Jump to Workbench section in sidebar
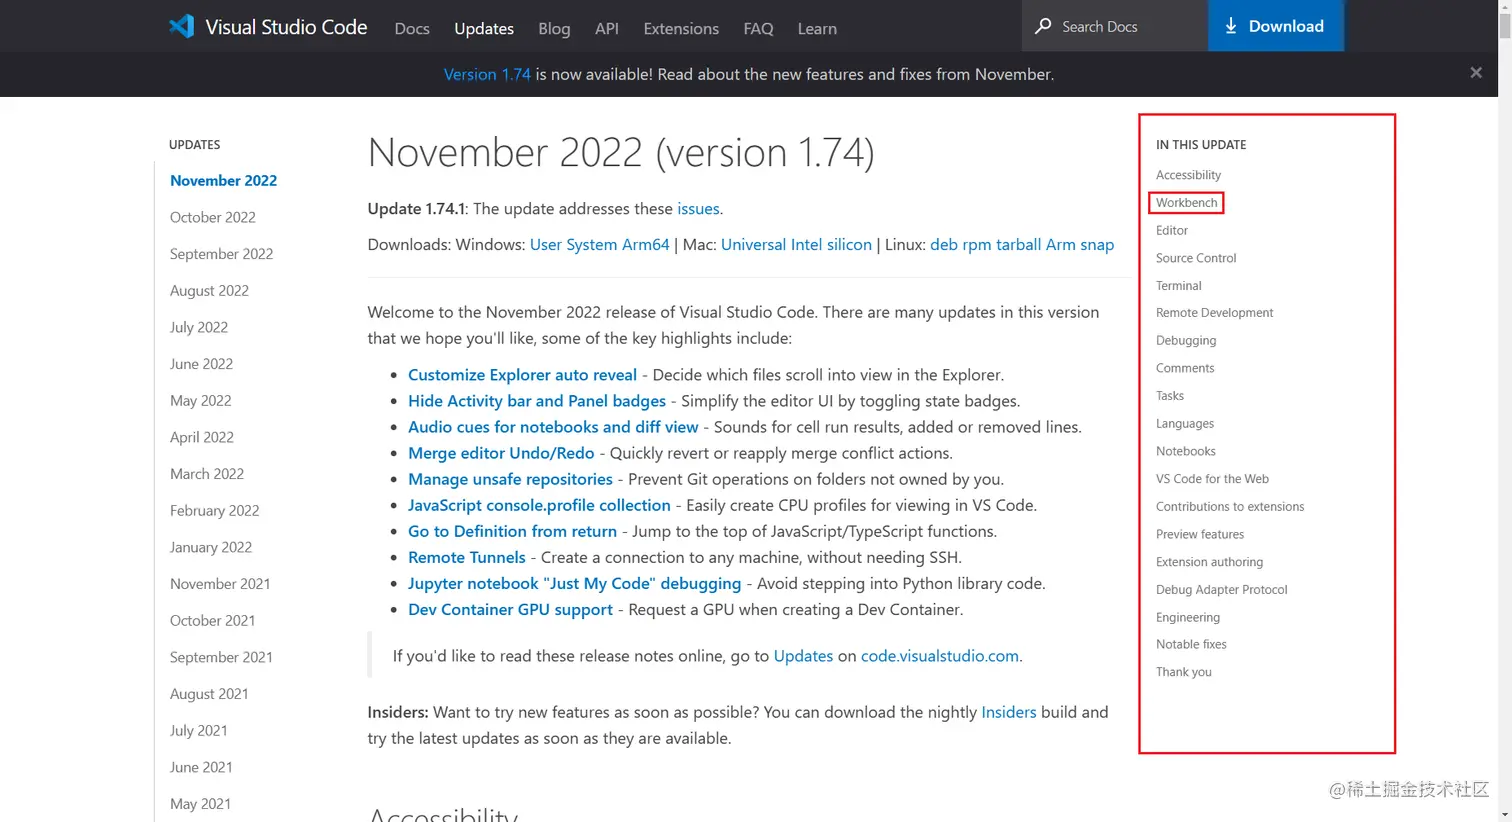 tap(1186, 203)
